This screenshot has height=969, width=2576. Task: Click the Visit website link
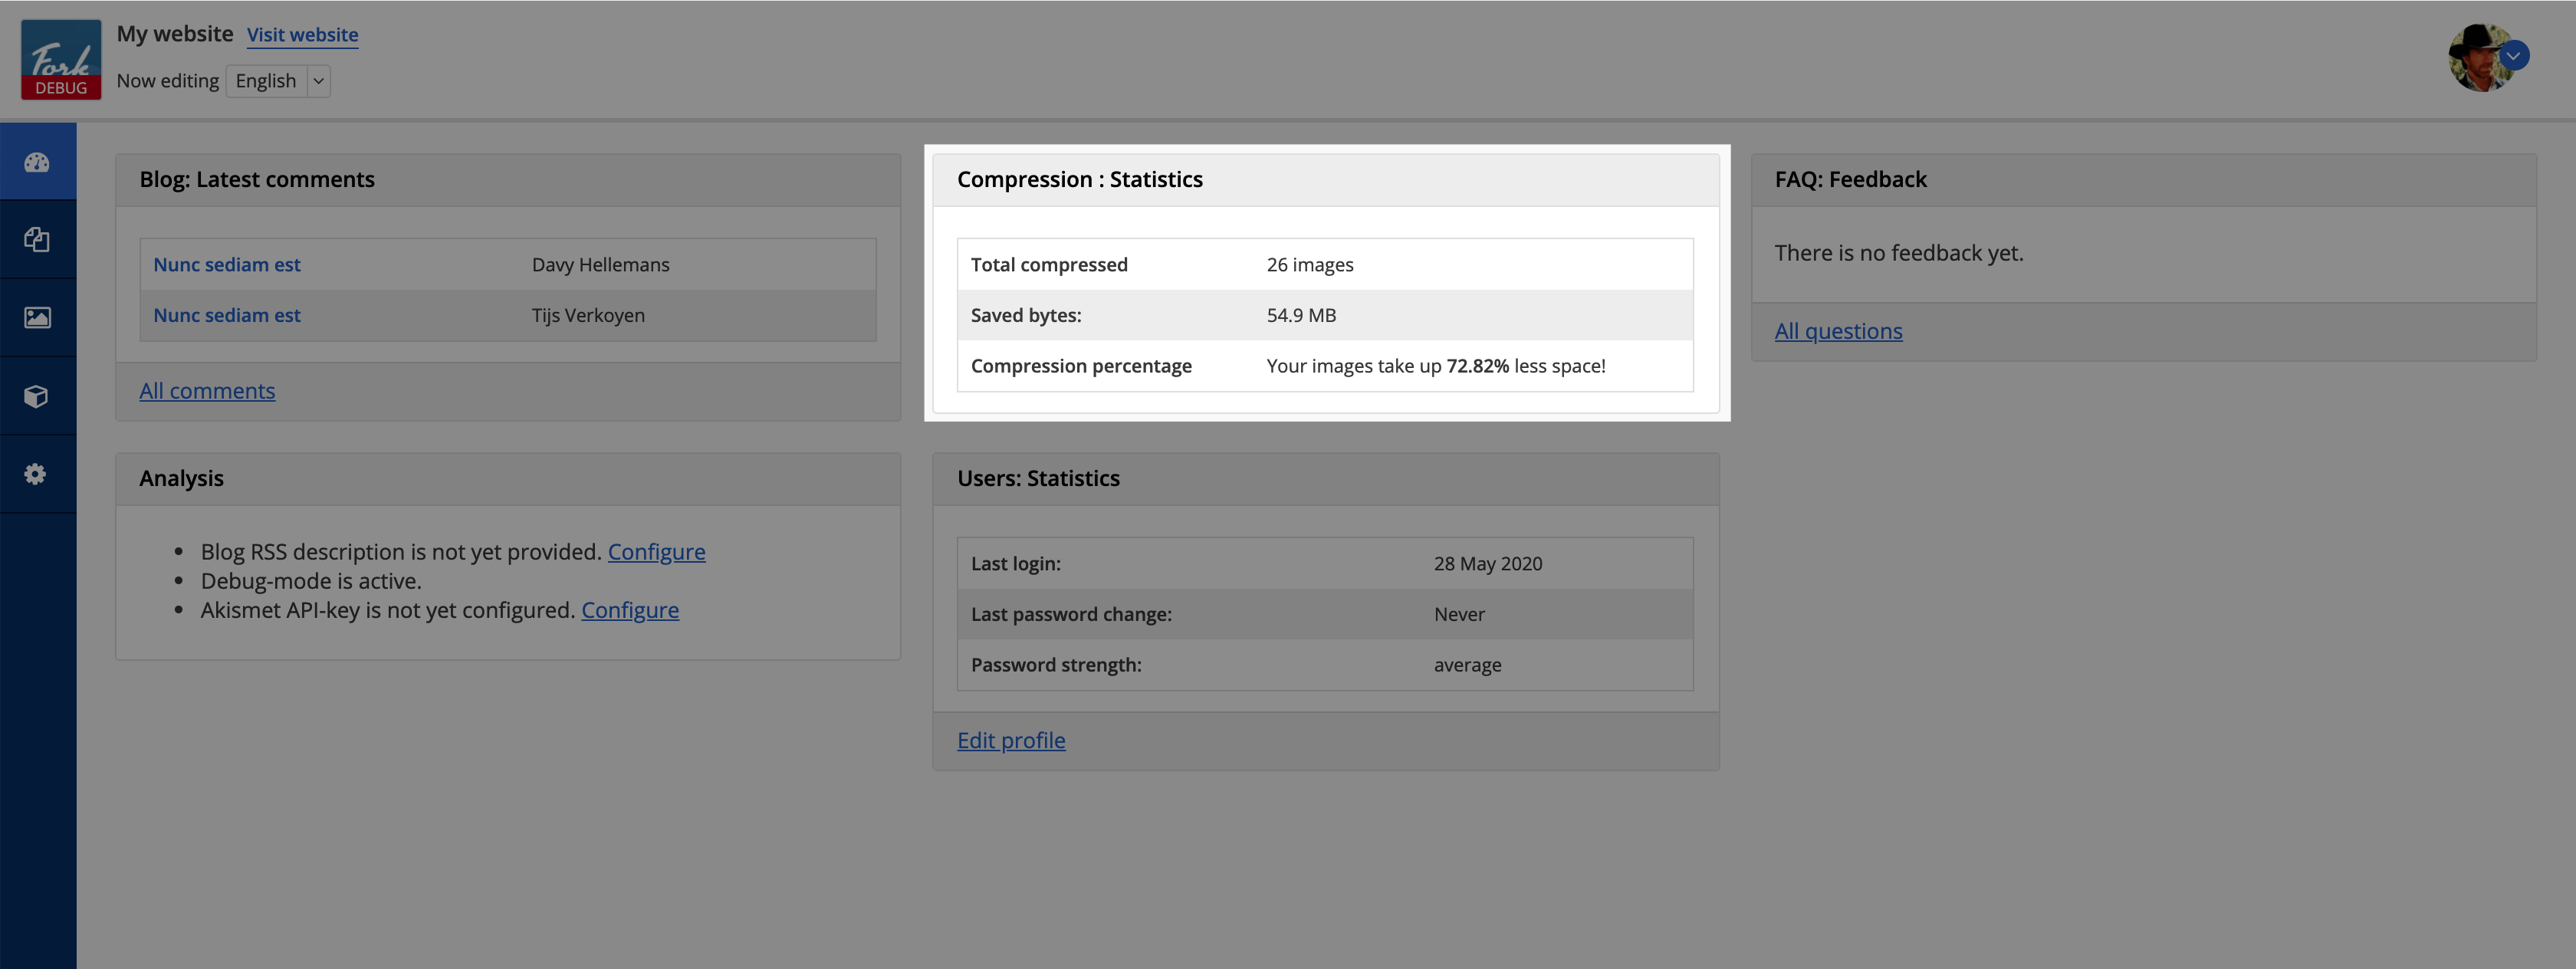pos(302,35)
